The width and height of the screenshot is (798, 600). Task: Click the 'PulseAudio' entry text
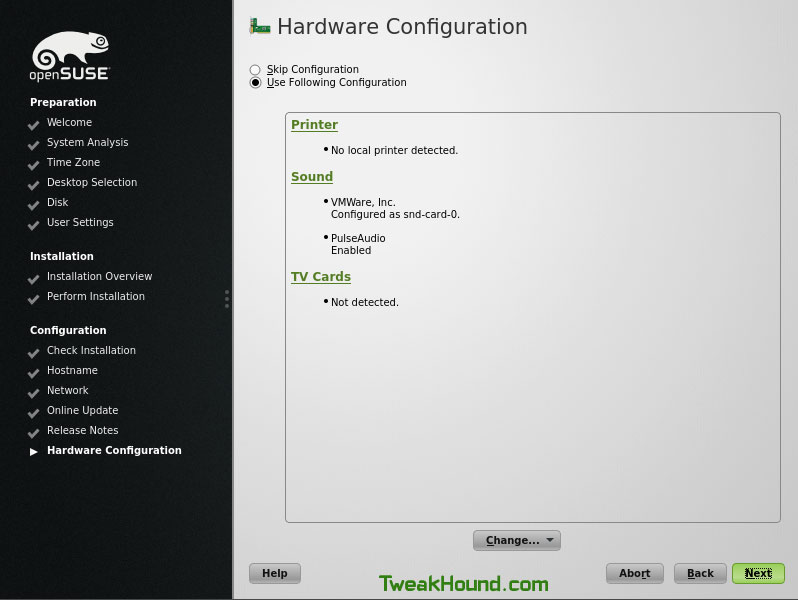[x=358, y=238]
